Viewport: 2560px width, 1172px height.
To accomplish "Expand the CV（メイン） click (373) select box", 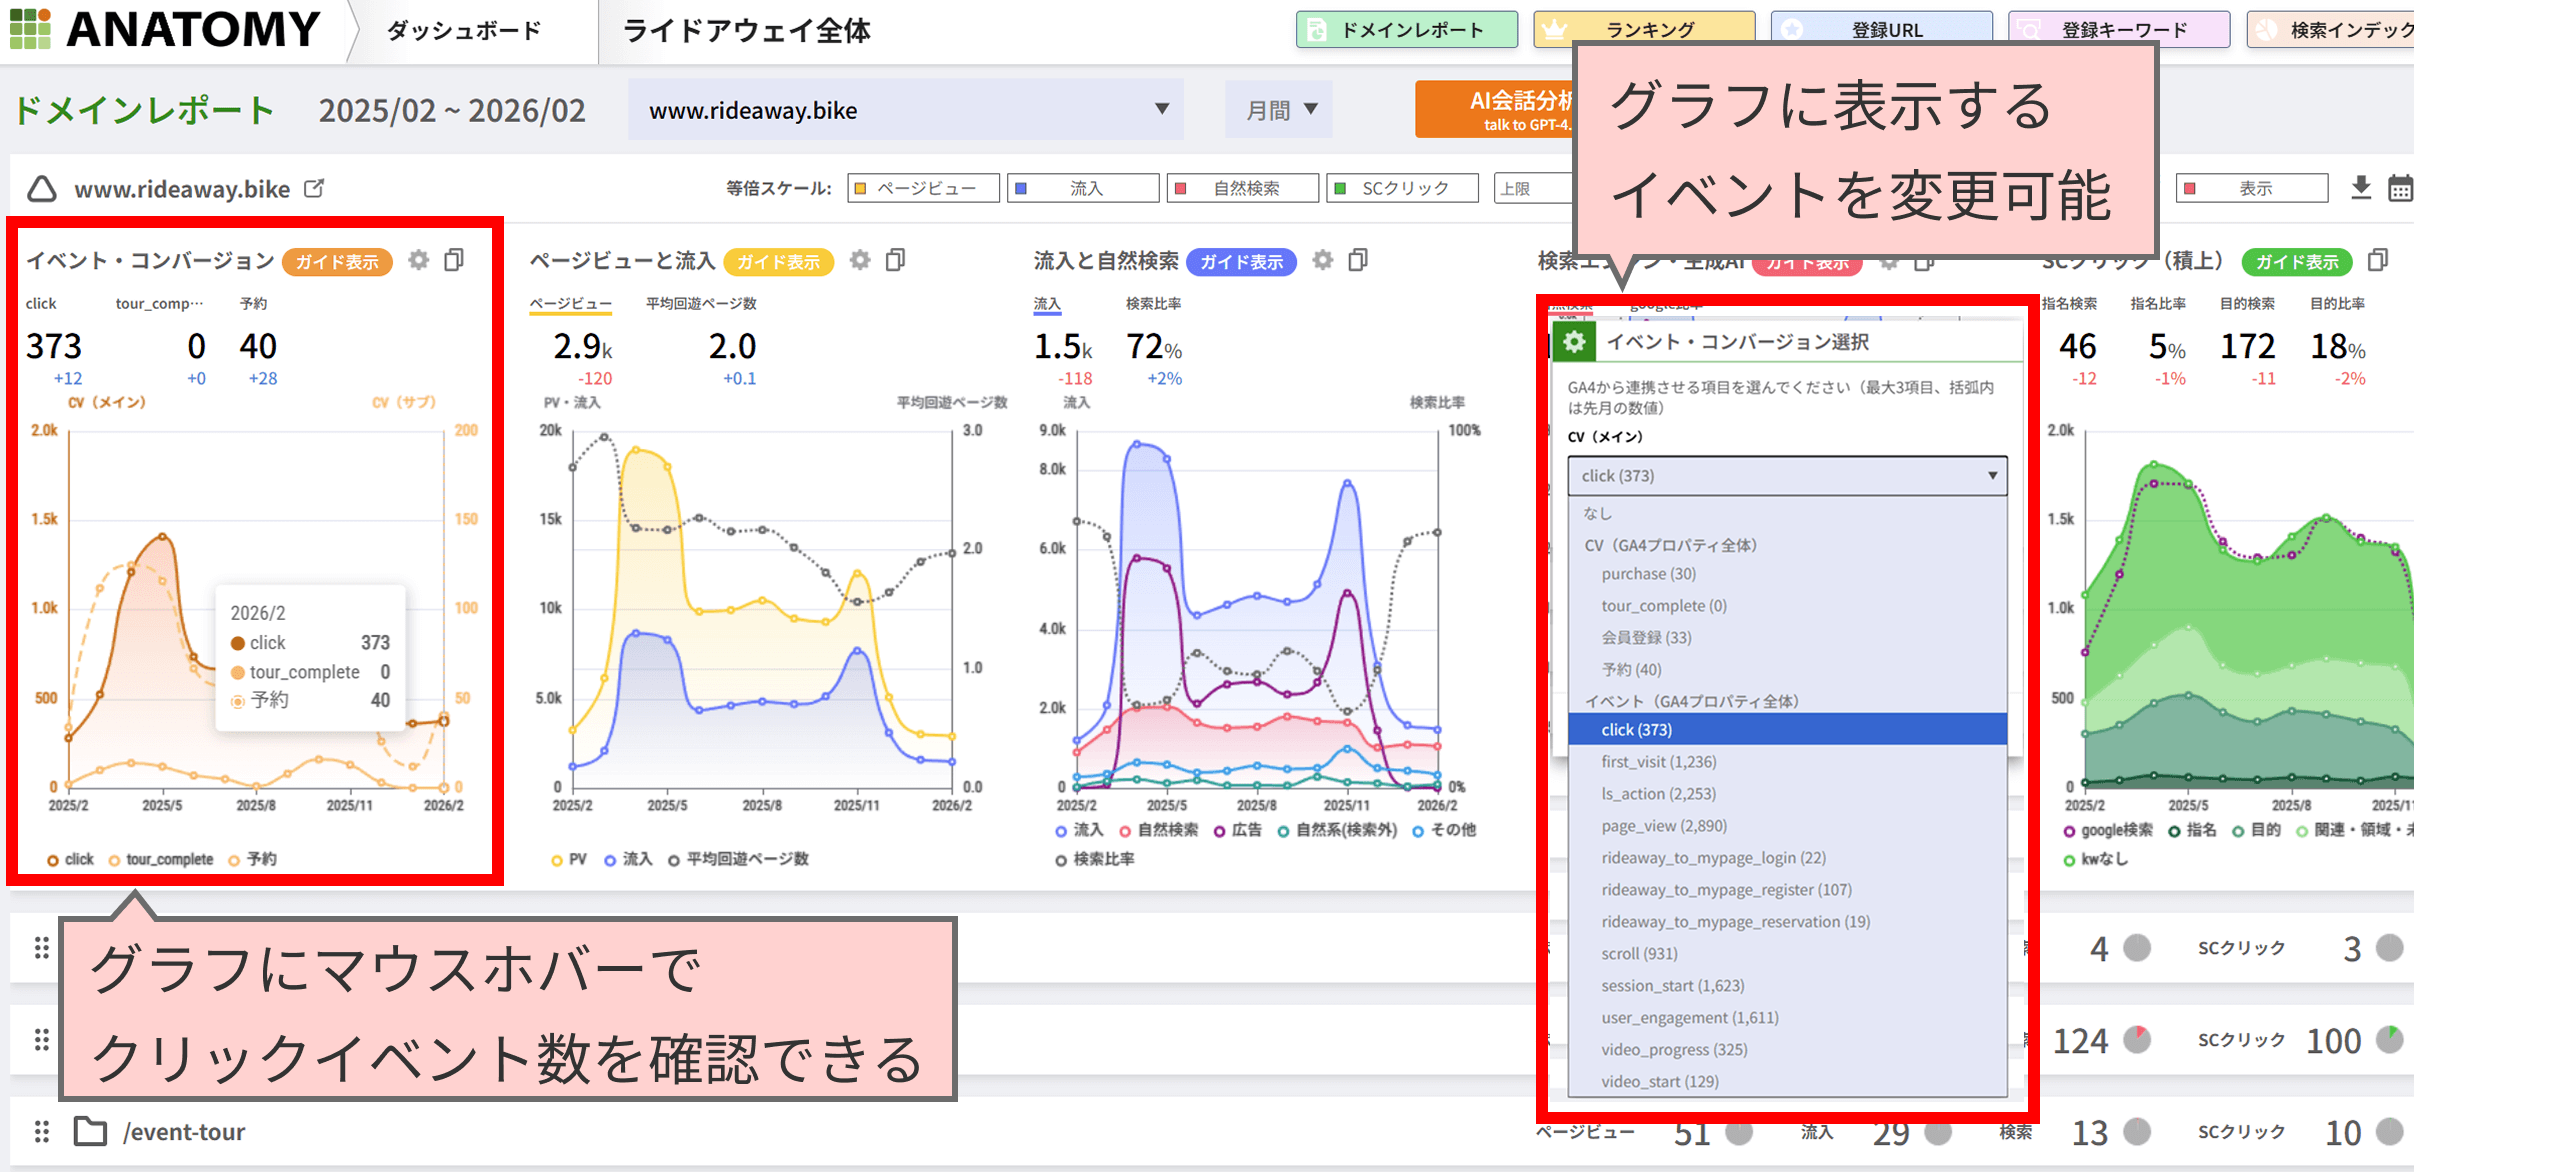I will pyautogui.click(x=1786, y=476).
